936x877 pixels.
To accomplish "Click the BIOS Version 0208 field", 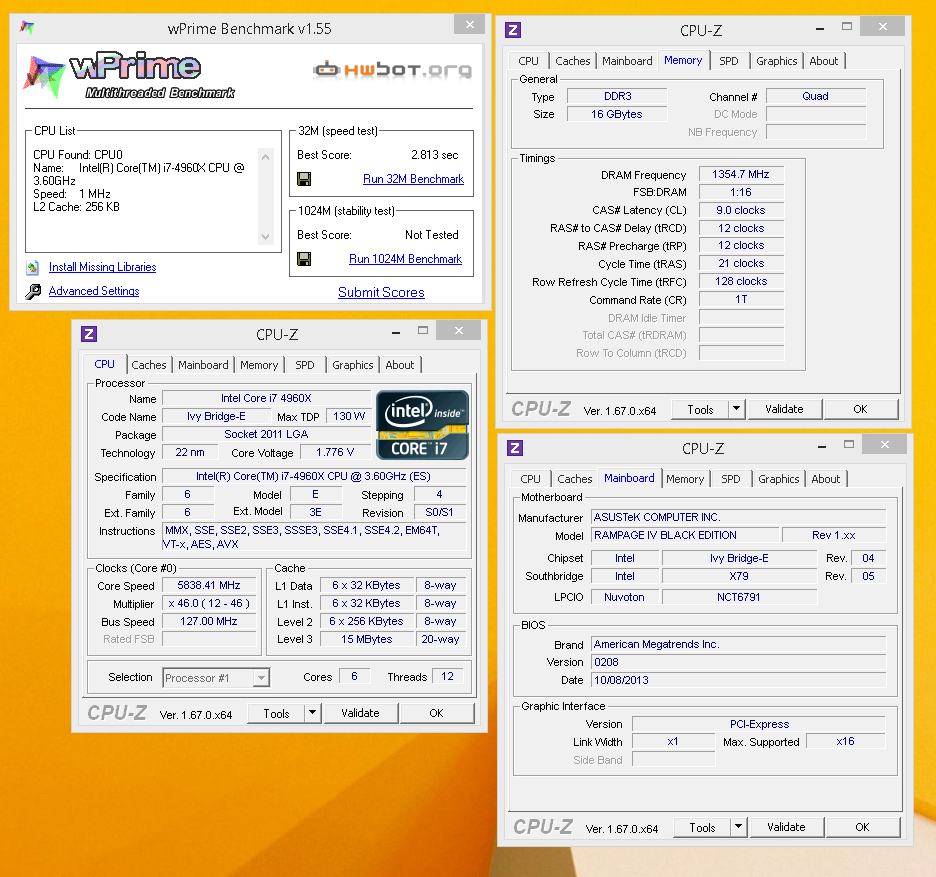I will [x=738, y=662].
